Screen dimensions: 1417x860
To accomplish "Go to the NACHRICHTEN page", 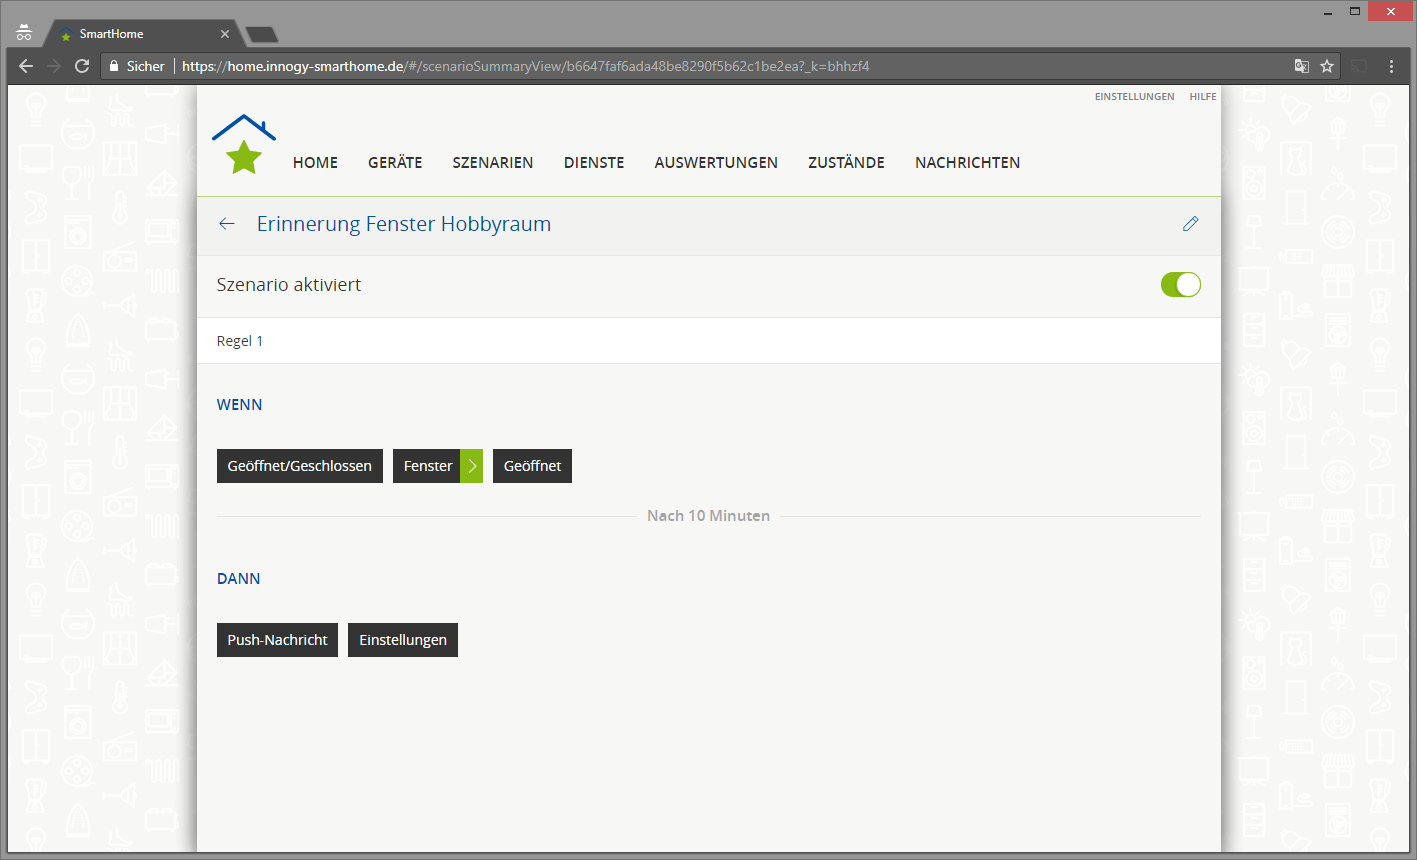I will click(x=967, y=163).
